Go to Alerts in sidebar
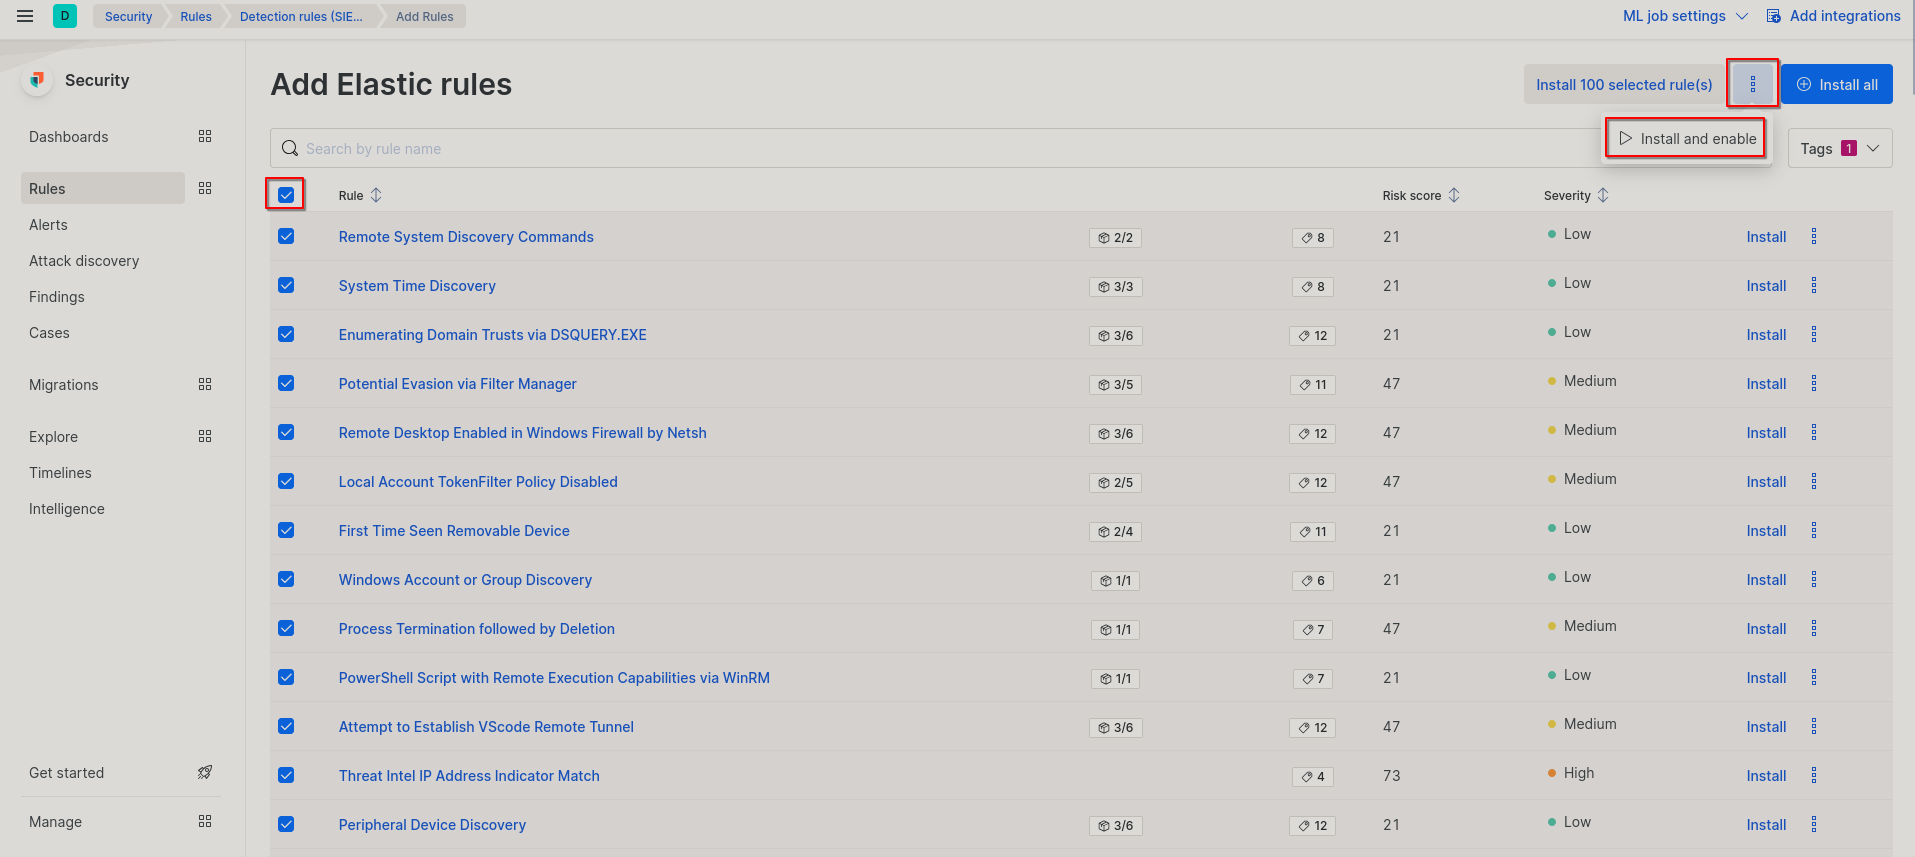The width and height of the screenshot is (1915, 857). 48,225
